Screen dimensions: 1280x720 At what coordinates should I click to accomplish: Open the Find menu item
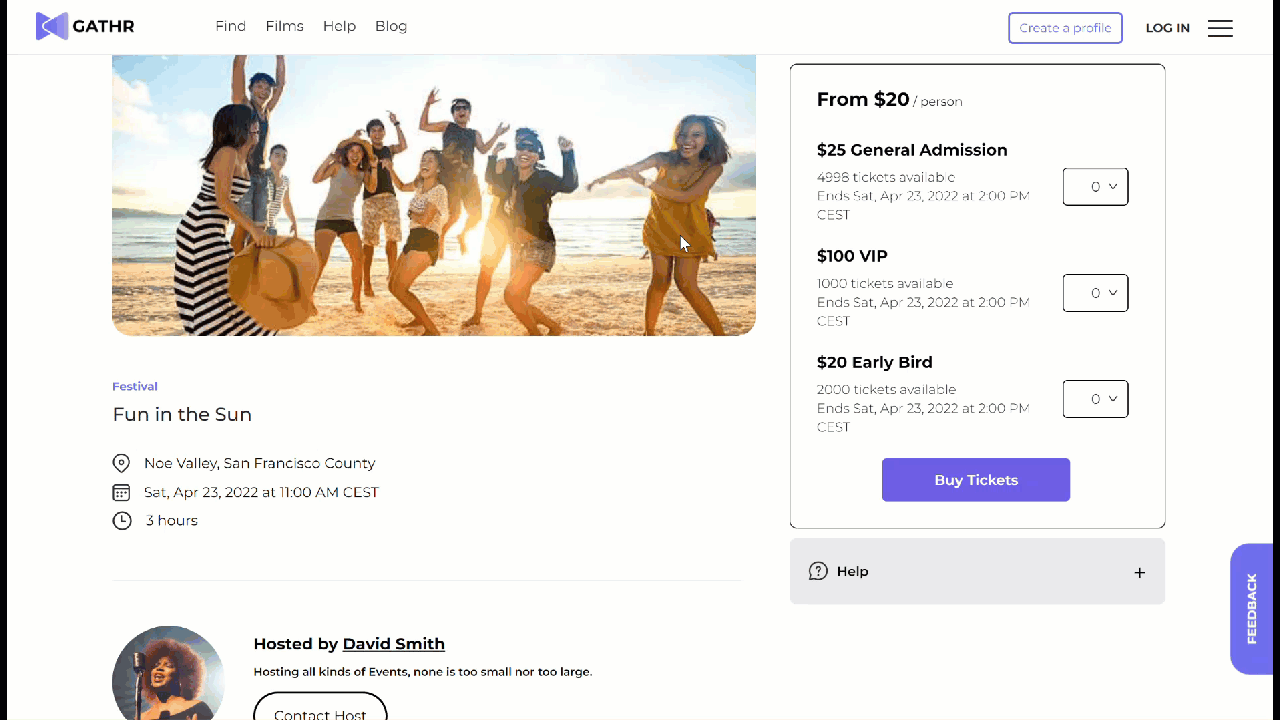coord(230,26)
